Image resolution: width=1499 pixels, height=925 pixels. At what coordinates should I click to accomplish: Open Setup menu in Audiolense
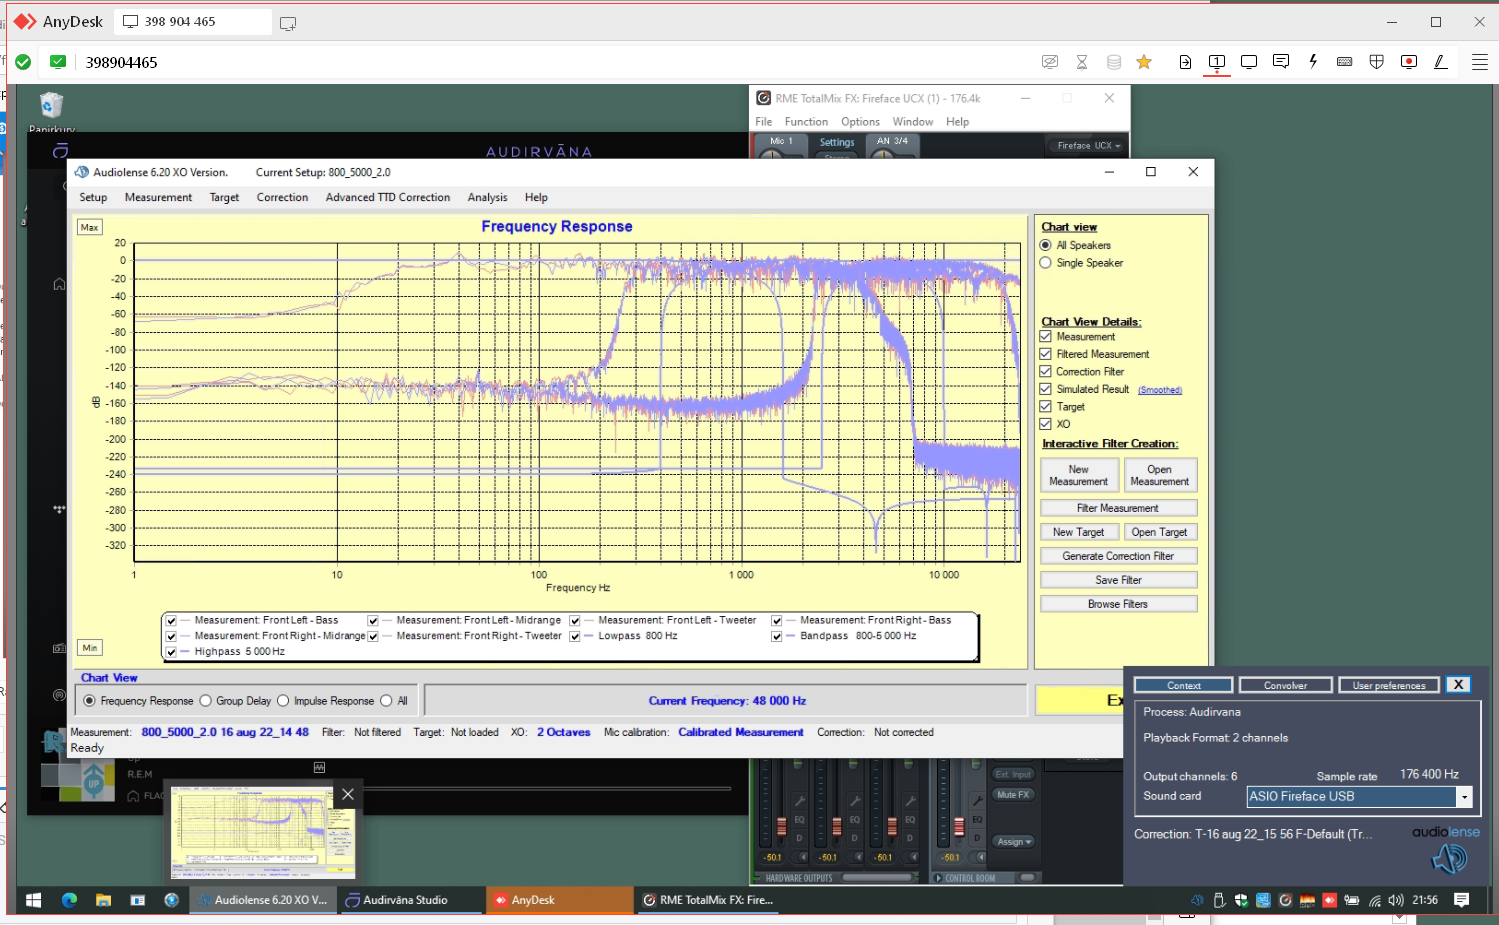(93, 197)
